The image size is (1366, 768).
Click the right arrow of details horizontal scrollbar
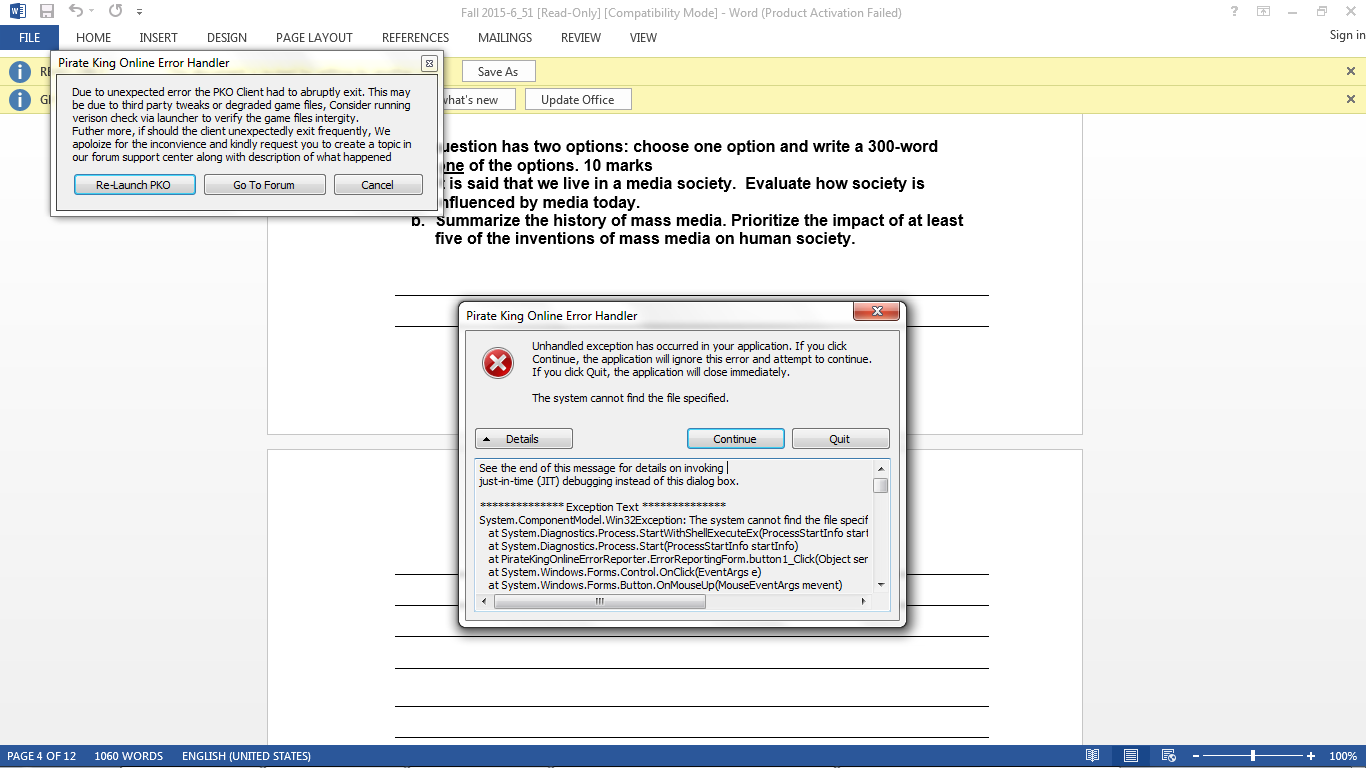pyautogui.click(x=864, y=602)
